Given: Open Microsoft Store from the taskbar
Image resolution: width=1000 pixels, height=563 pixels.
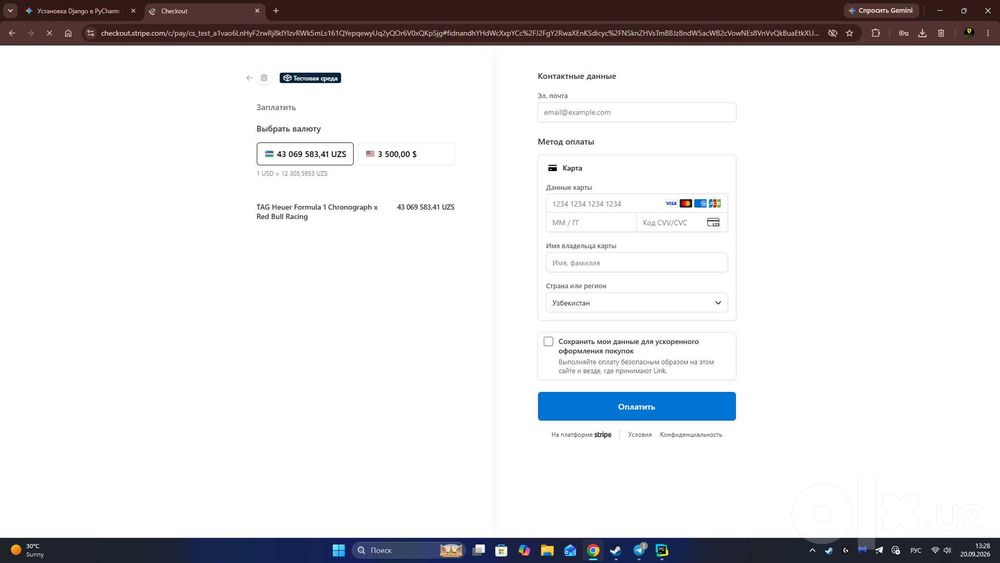Looking at the screenshot, I should (x=501, y=550).
